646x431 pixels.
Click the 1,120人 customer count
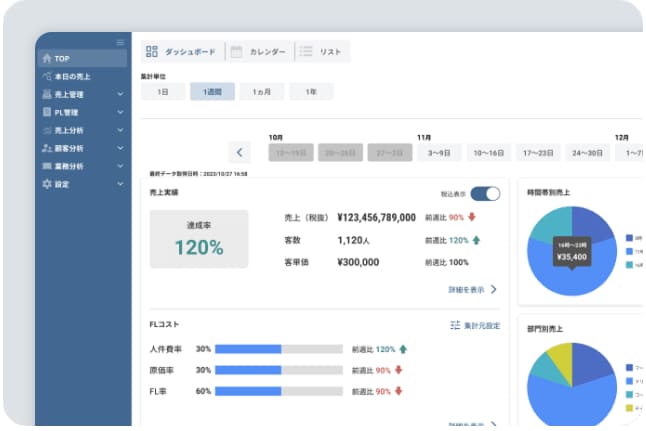click(353, 240)
